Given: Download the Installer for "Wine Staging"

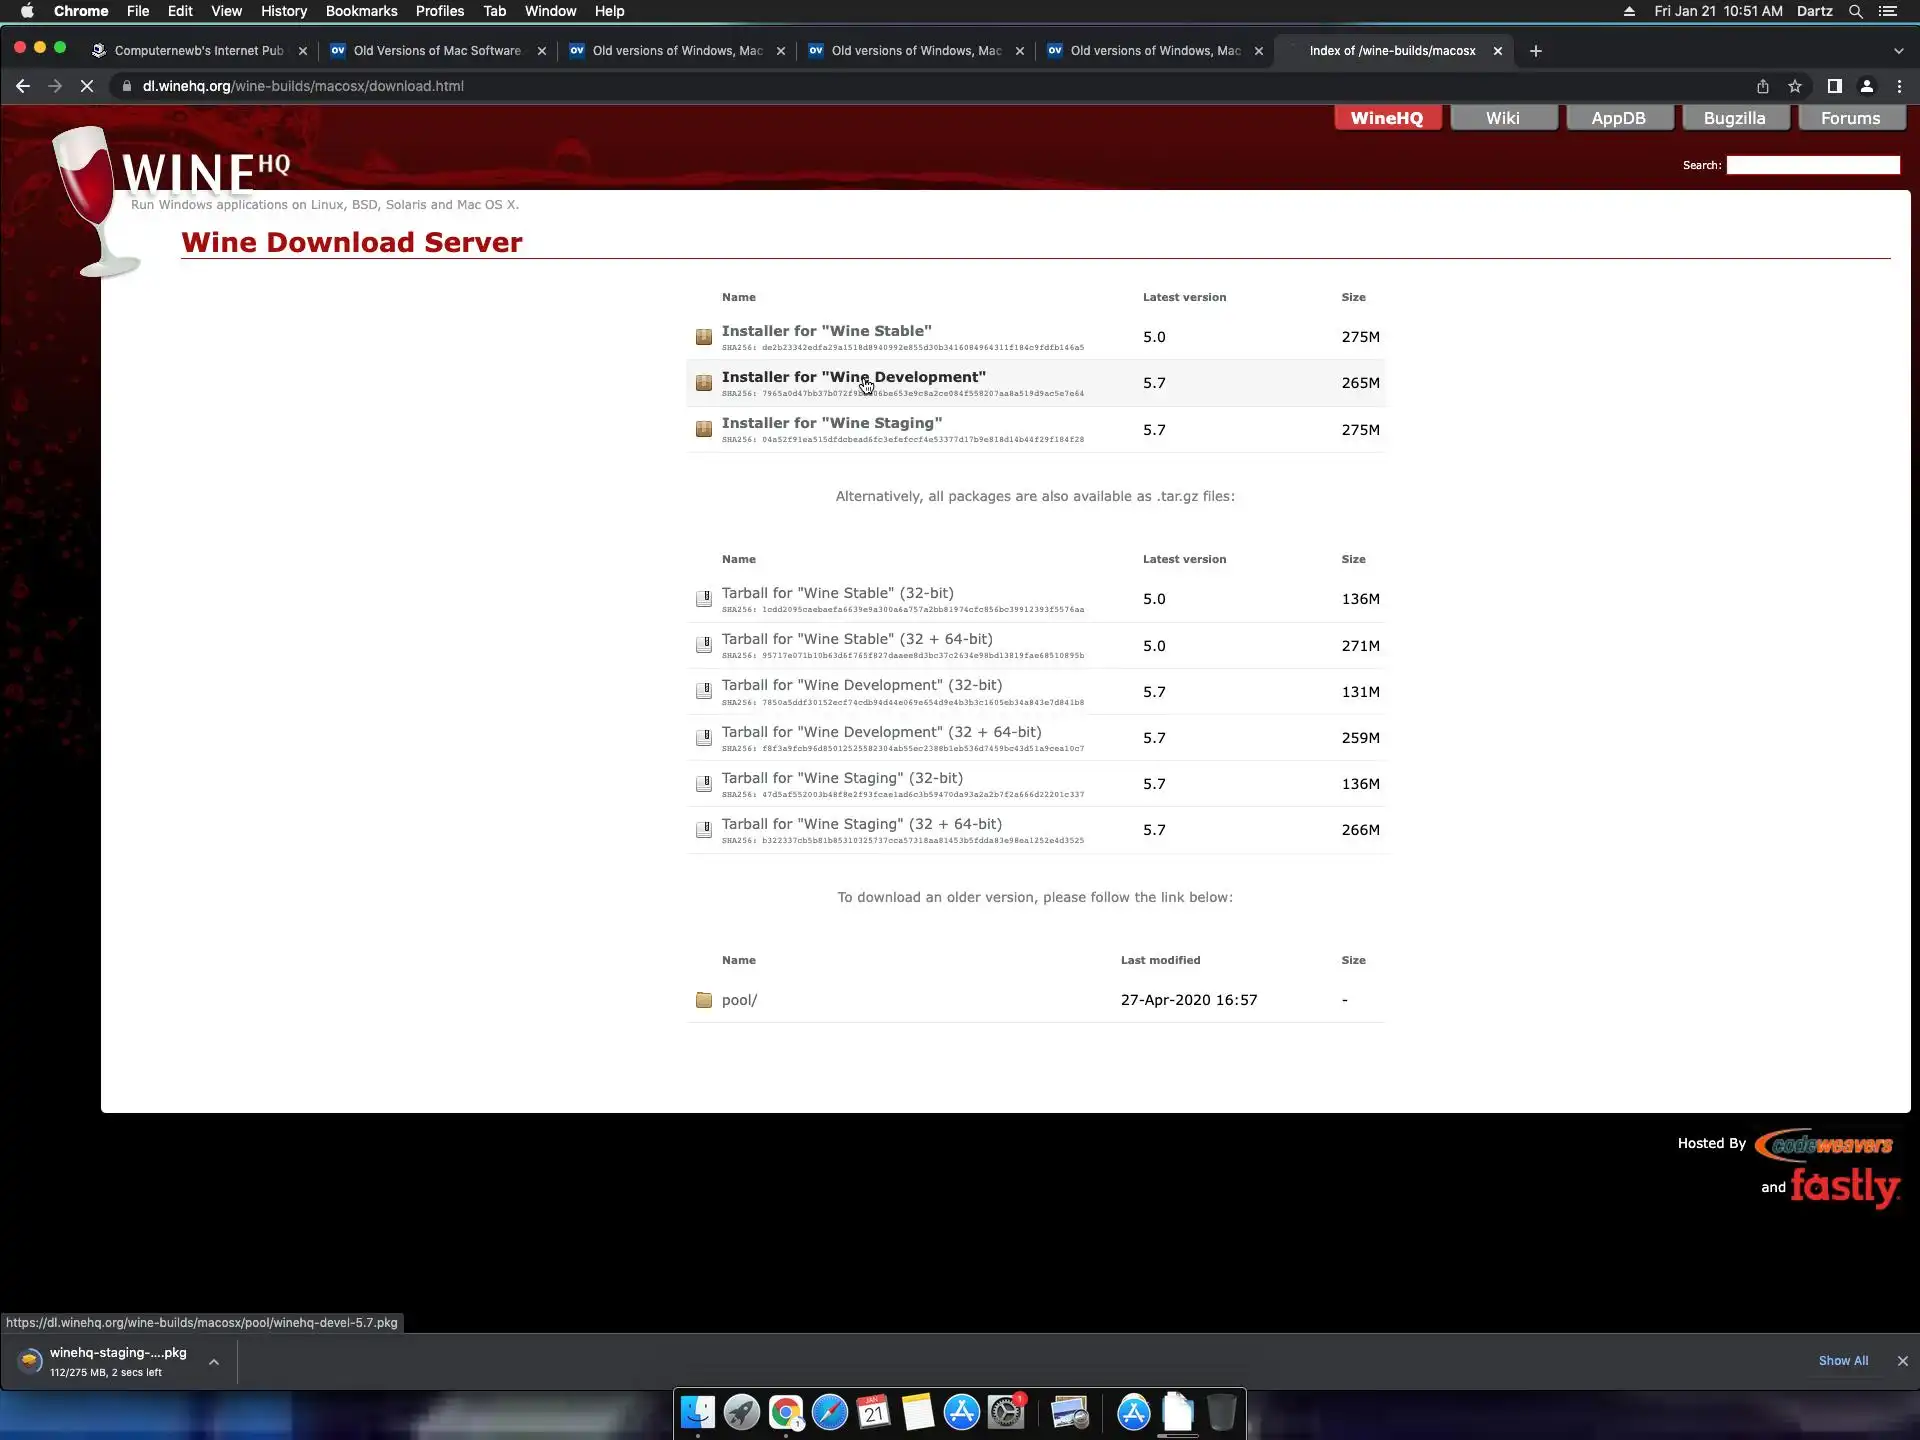Looking at the screenshot, I should (831, 423).
